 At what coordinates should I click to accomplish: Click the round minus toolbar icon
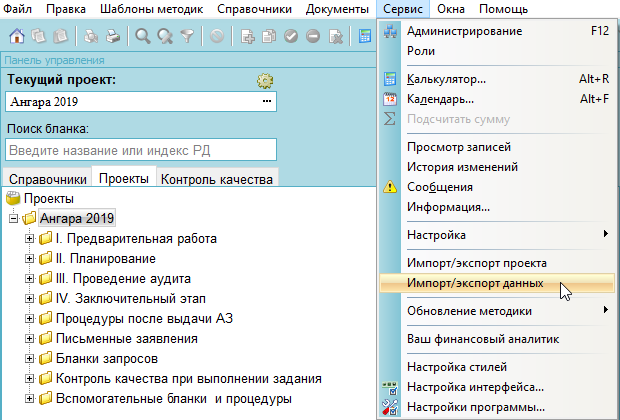(313, 37)
